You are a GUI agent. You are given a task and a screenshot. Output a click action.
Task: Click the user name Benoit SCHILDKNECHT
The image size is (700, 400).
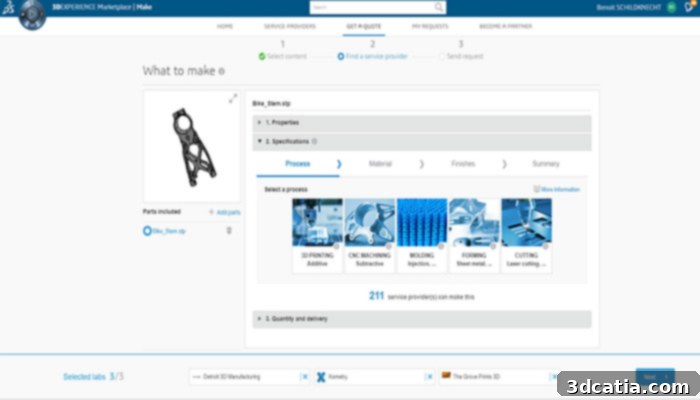tap(629, 7)
